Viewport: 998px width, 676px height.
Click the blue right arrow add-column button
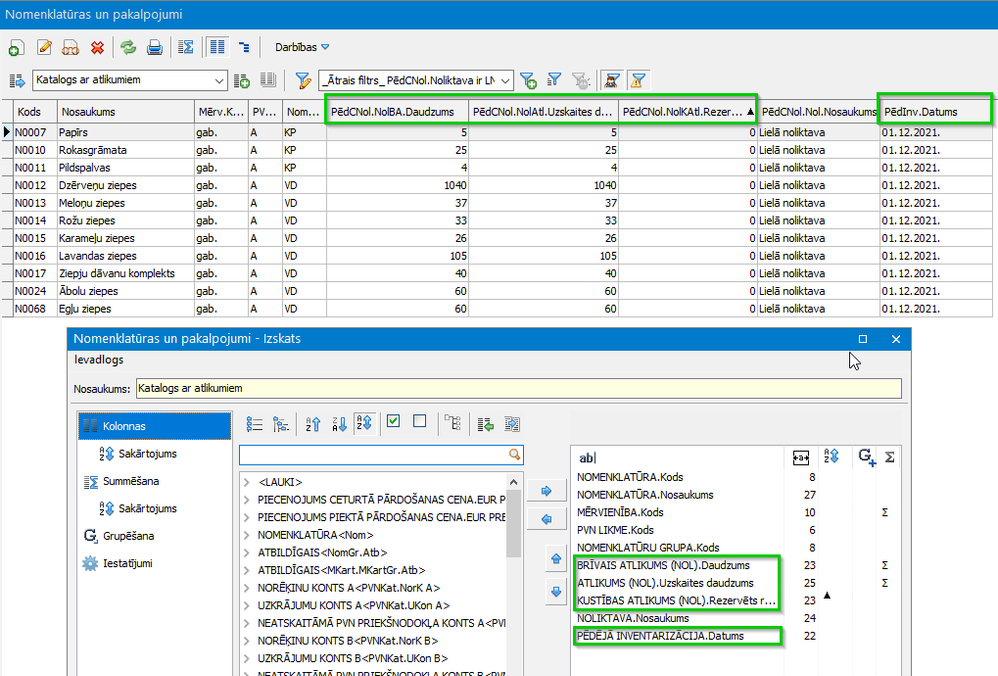pos(546,491)
